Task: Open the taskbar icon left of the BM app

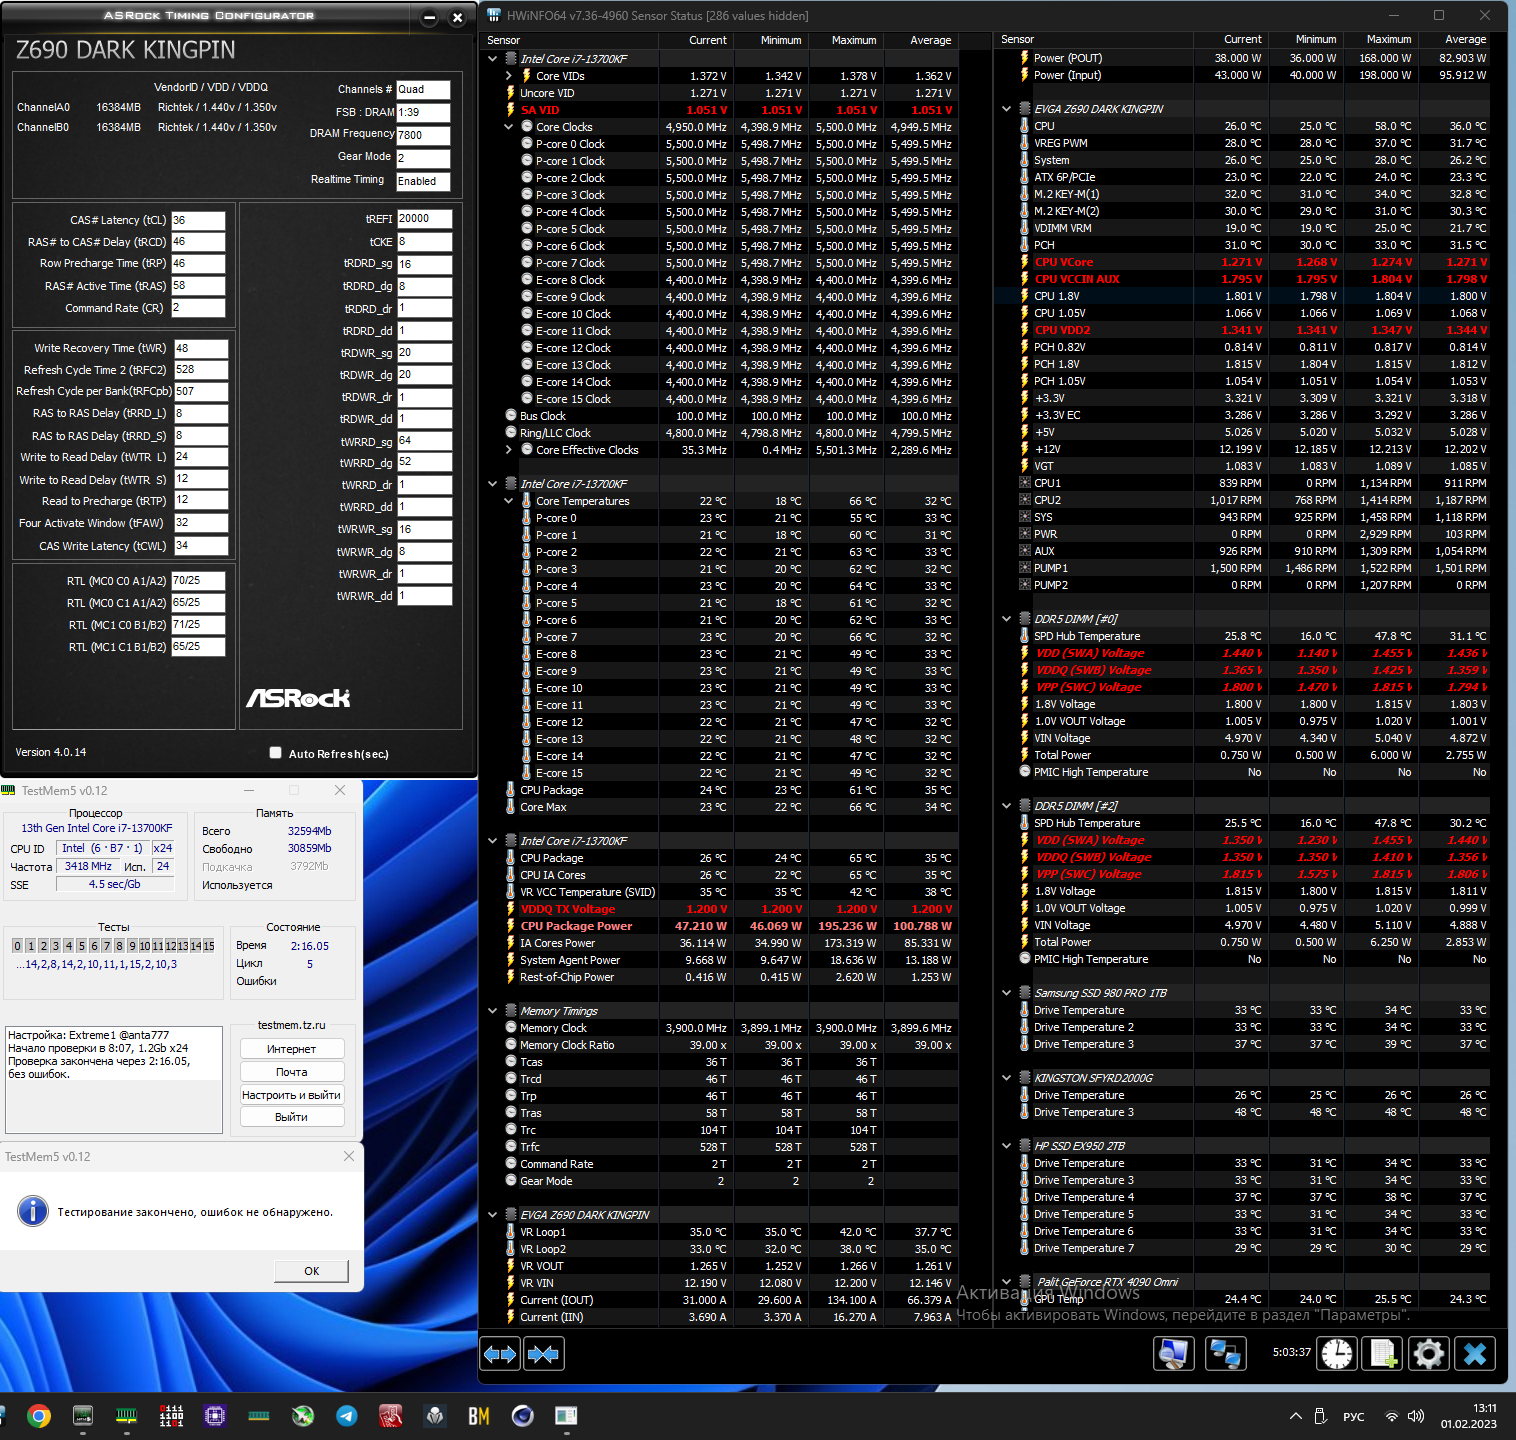Action: 434,1415
